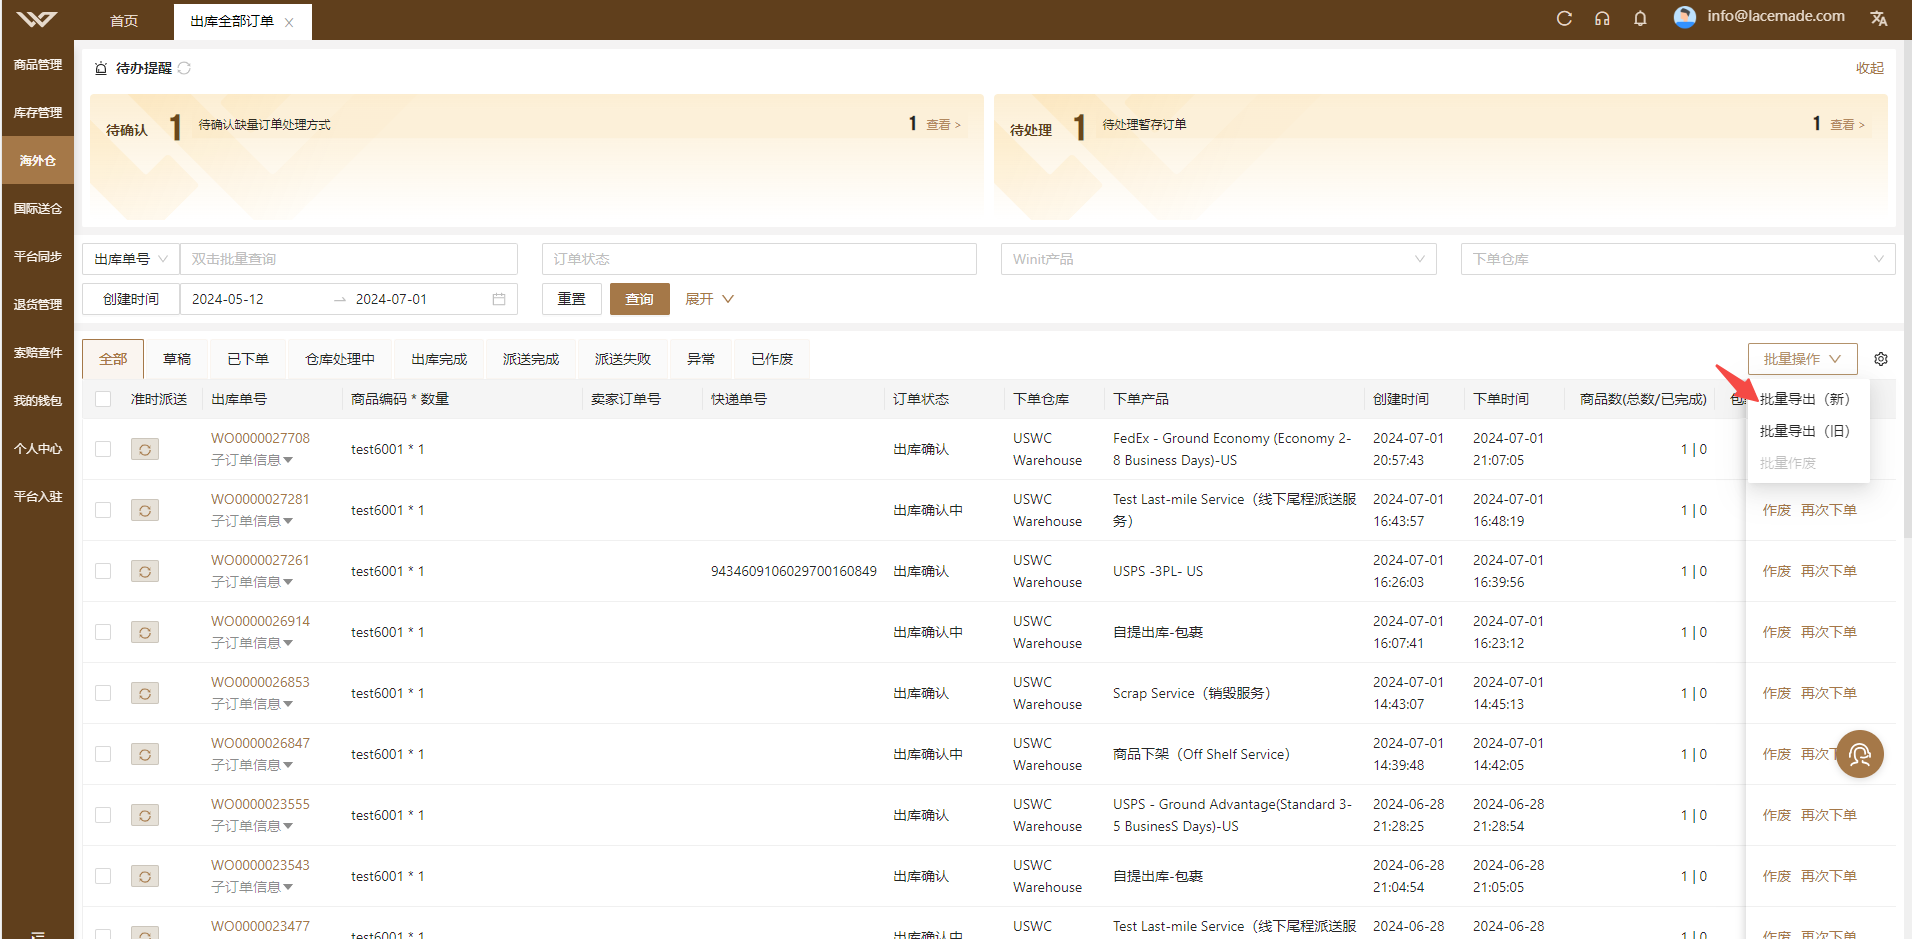Open the headset support icon

[1602, 18]
